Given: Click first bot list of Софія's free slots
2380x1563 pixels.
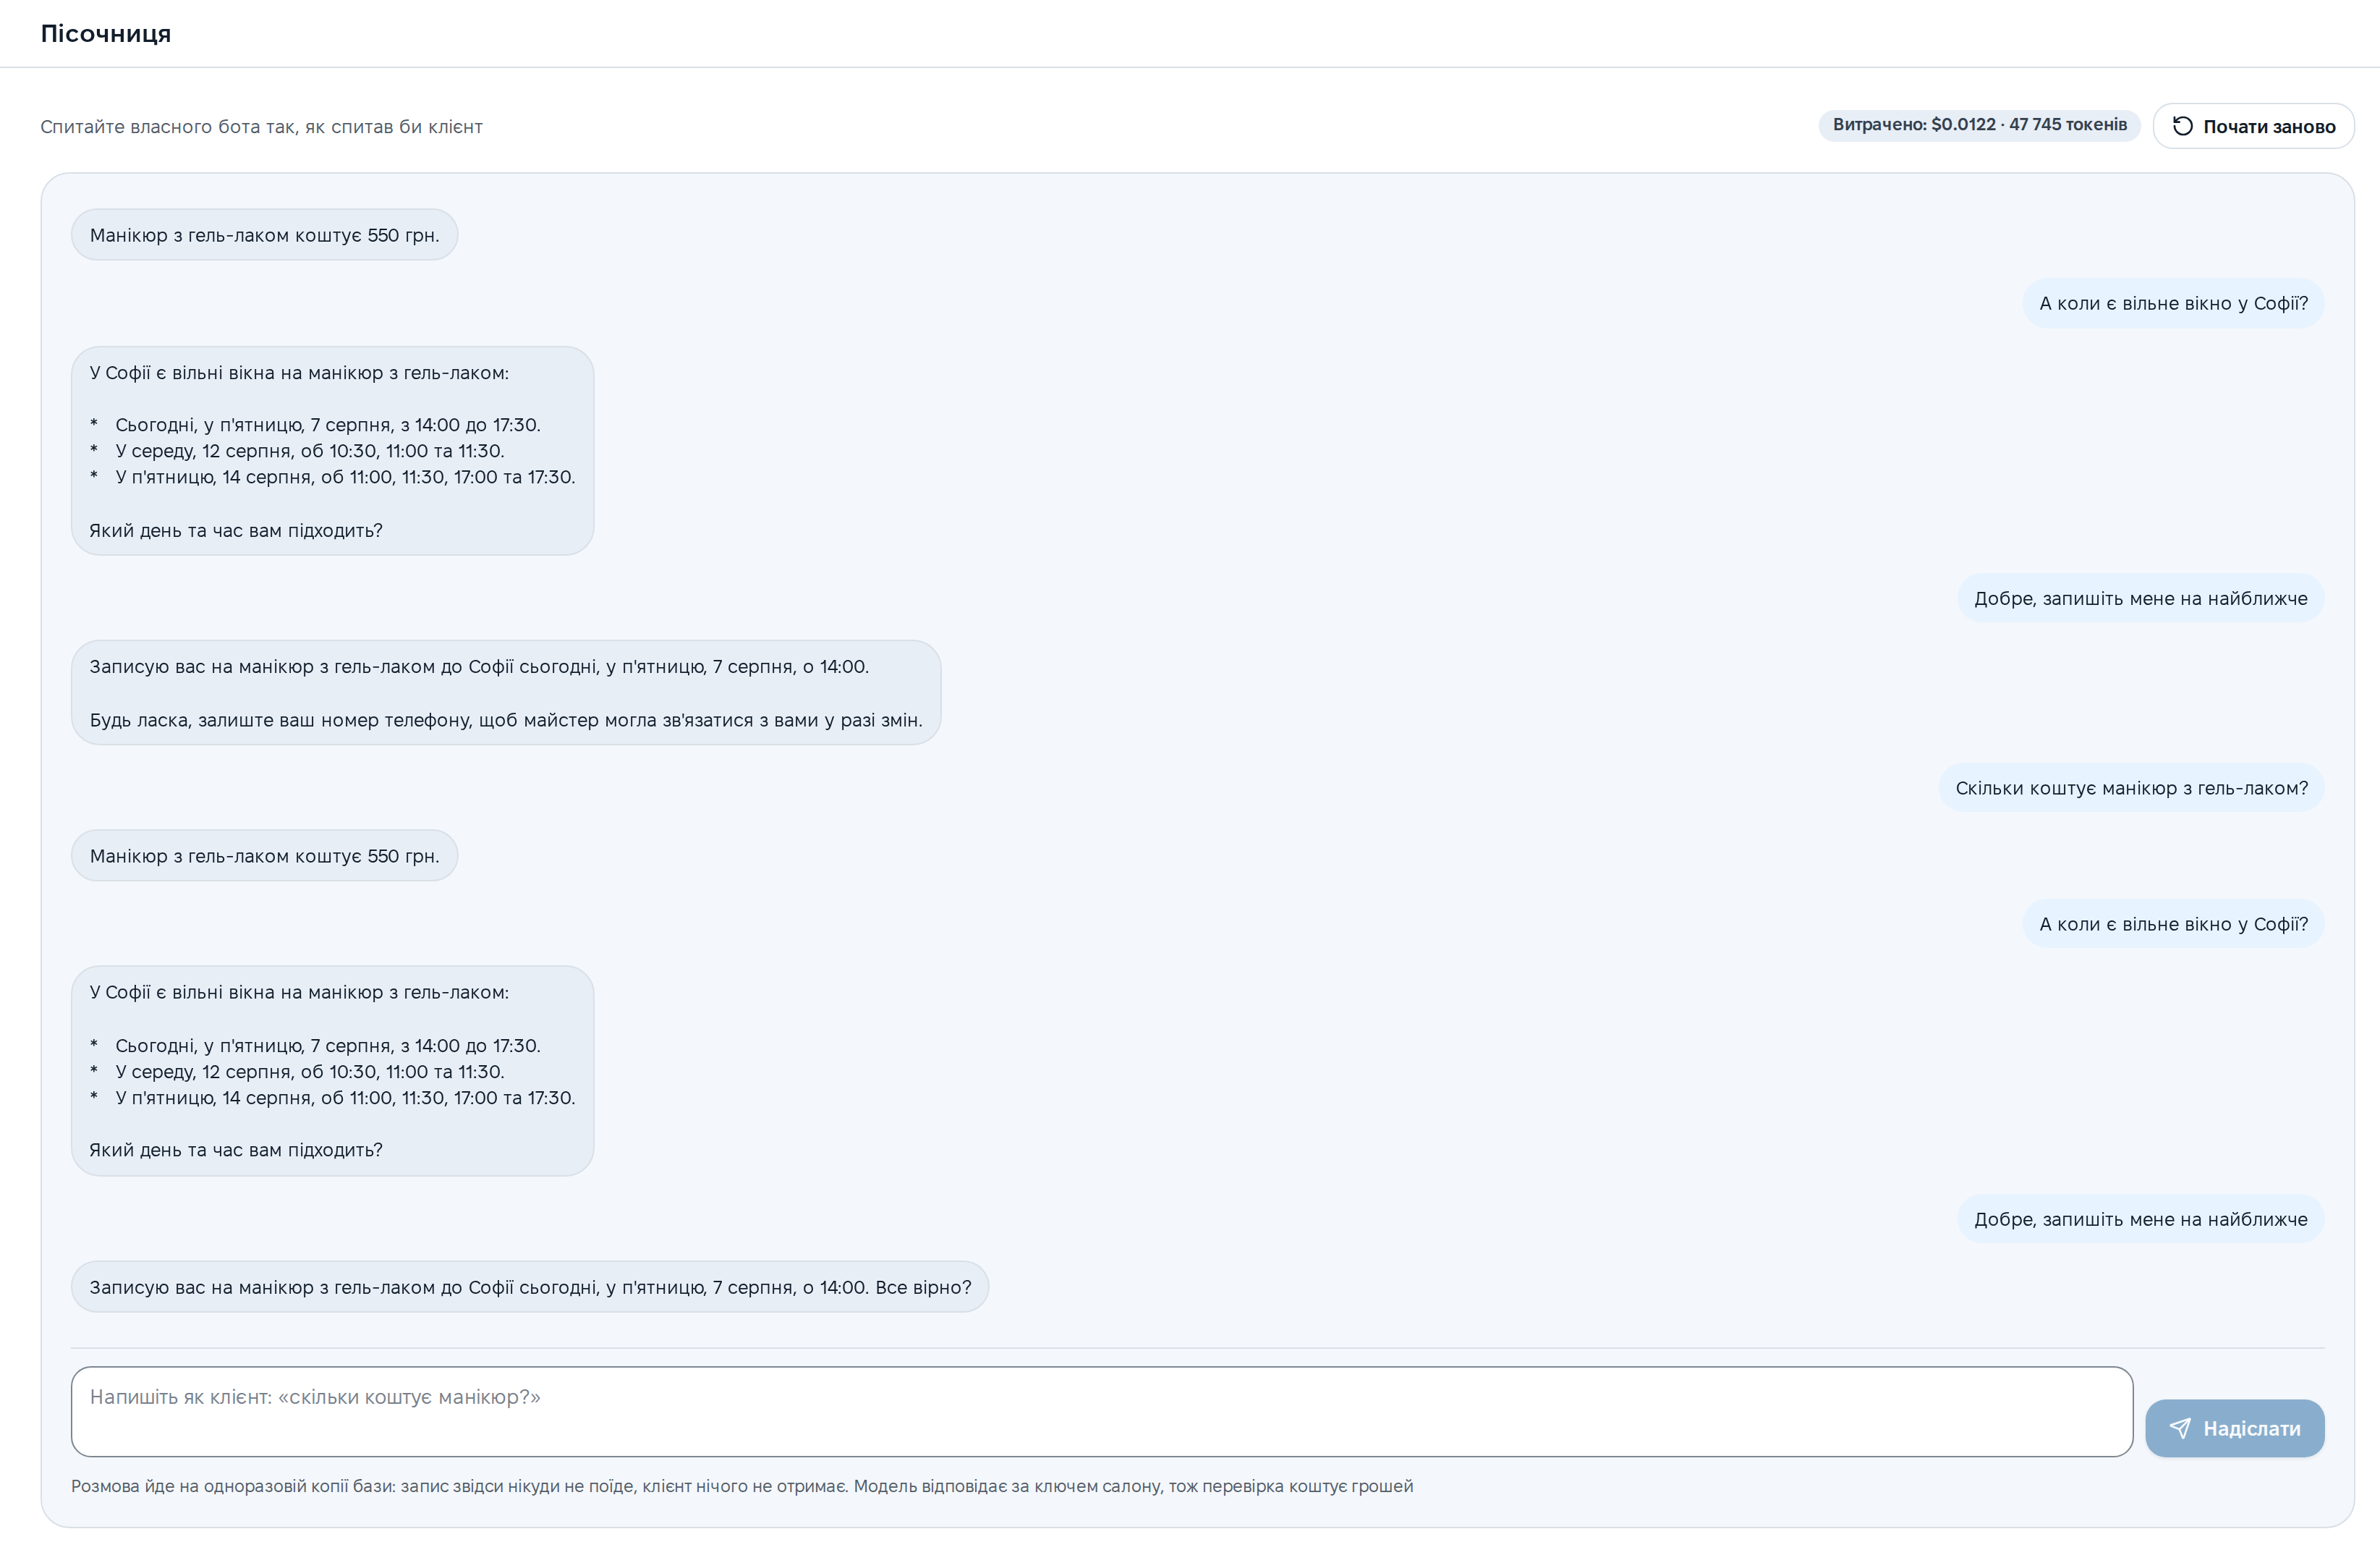Looking at the screenshot, I should click(x=332, y=451).
